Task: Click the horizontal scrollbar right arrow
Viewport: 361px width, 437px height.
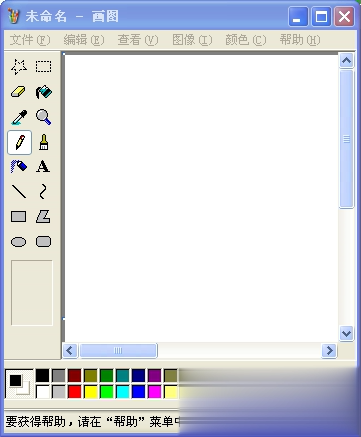Action: click(329, 351)
